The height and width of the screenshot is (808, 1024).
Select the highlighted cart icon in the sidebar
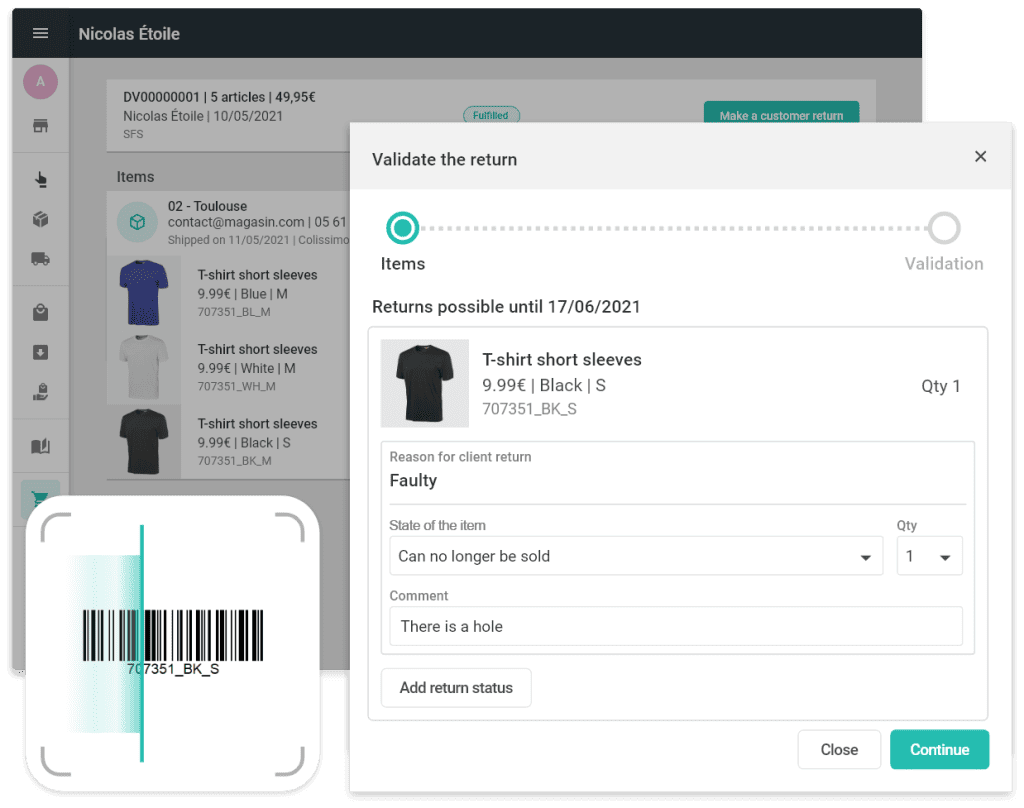[x=40, y=498]
